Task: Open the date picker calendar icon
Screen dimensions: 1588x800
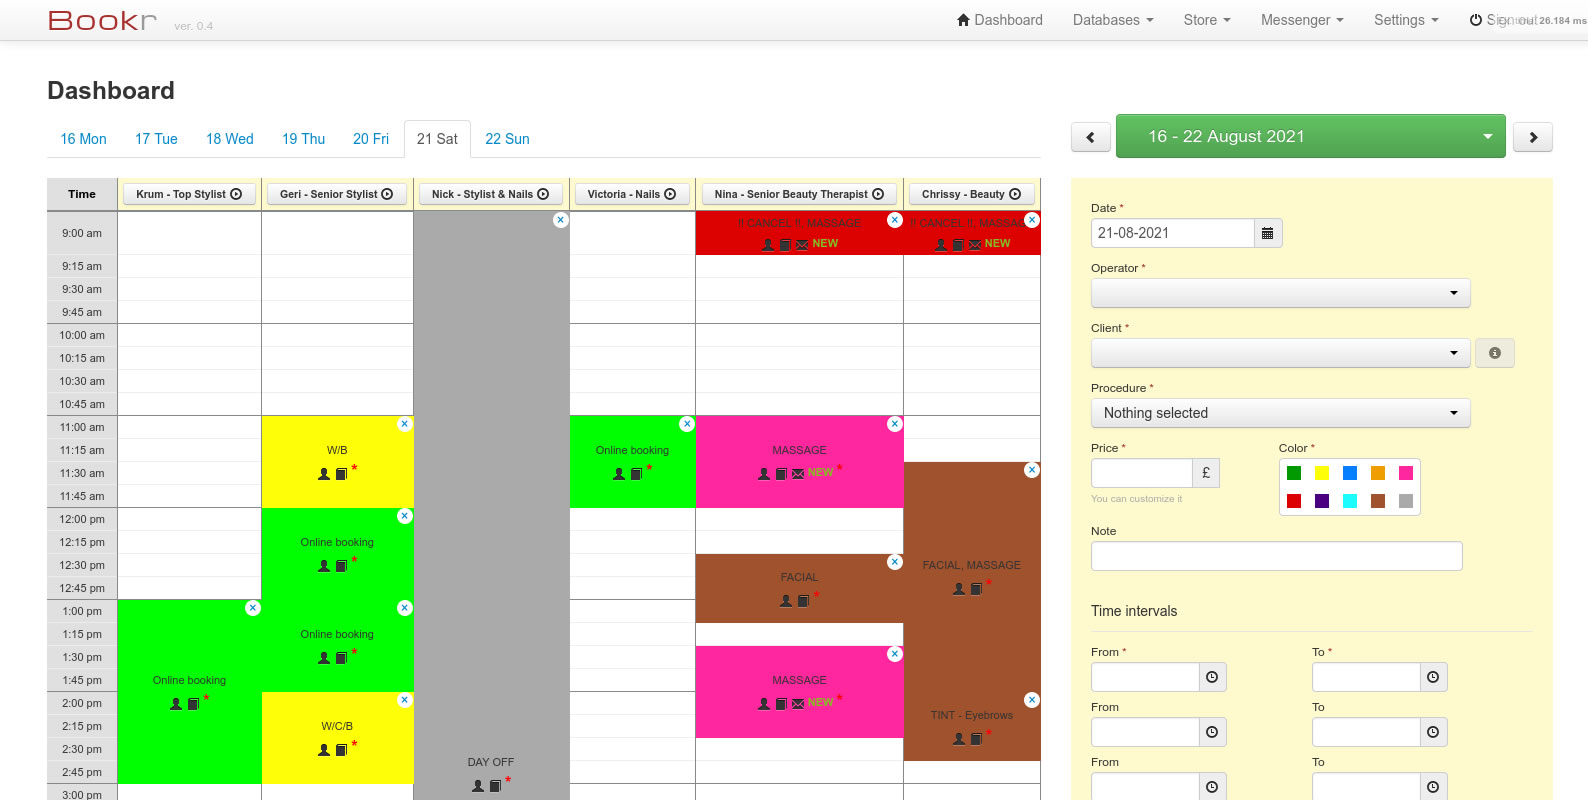Action: click(x=1267, y=233)
